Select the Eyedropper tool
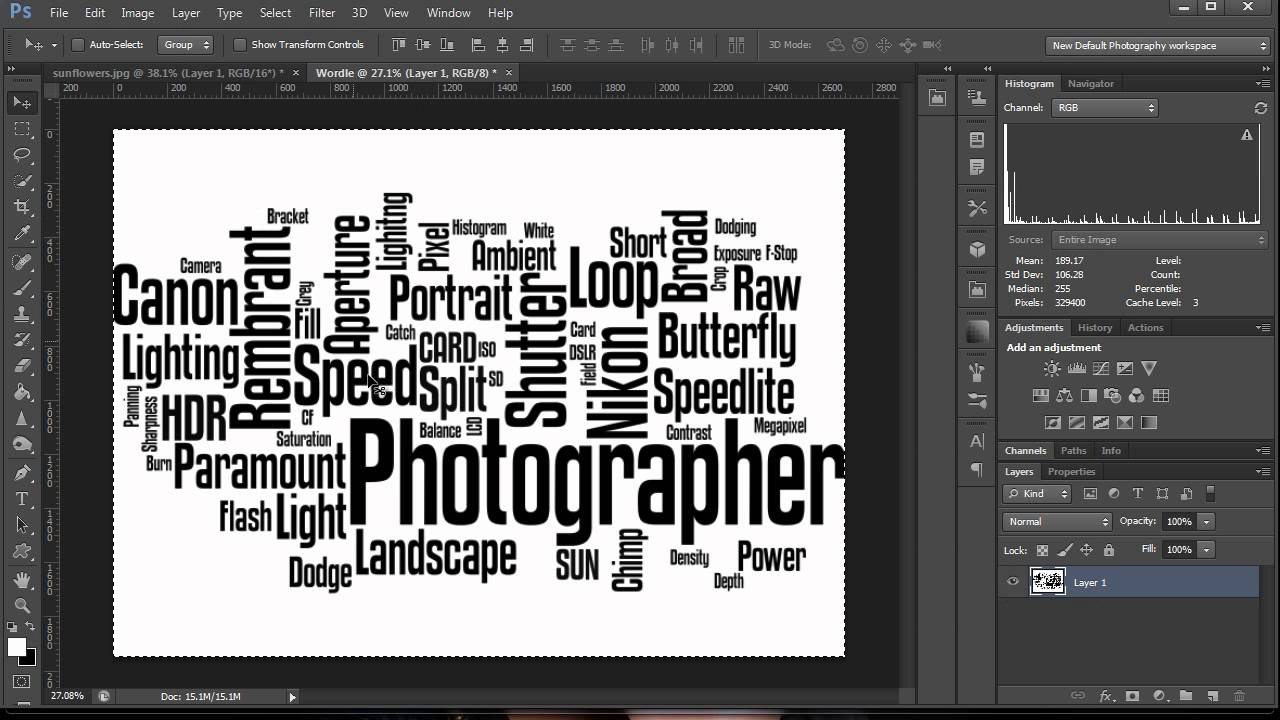 tap(22, 234)
